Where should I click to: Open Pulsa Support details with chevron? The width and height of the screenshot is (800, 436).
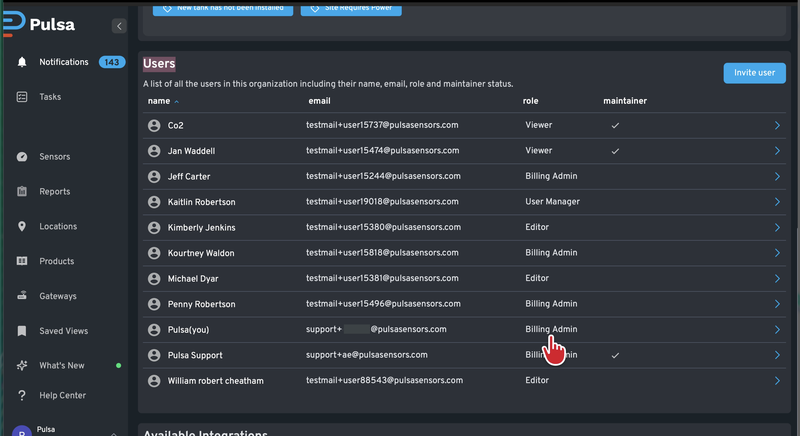[x=777, y=355]
